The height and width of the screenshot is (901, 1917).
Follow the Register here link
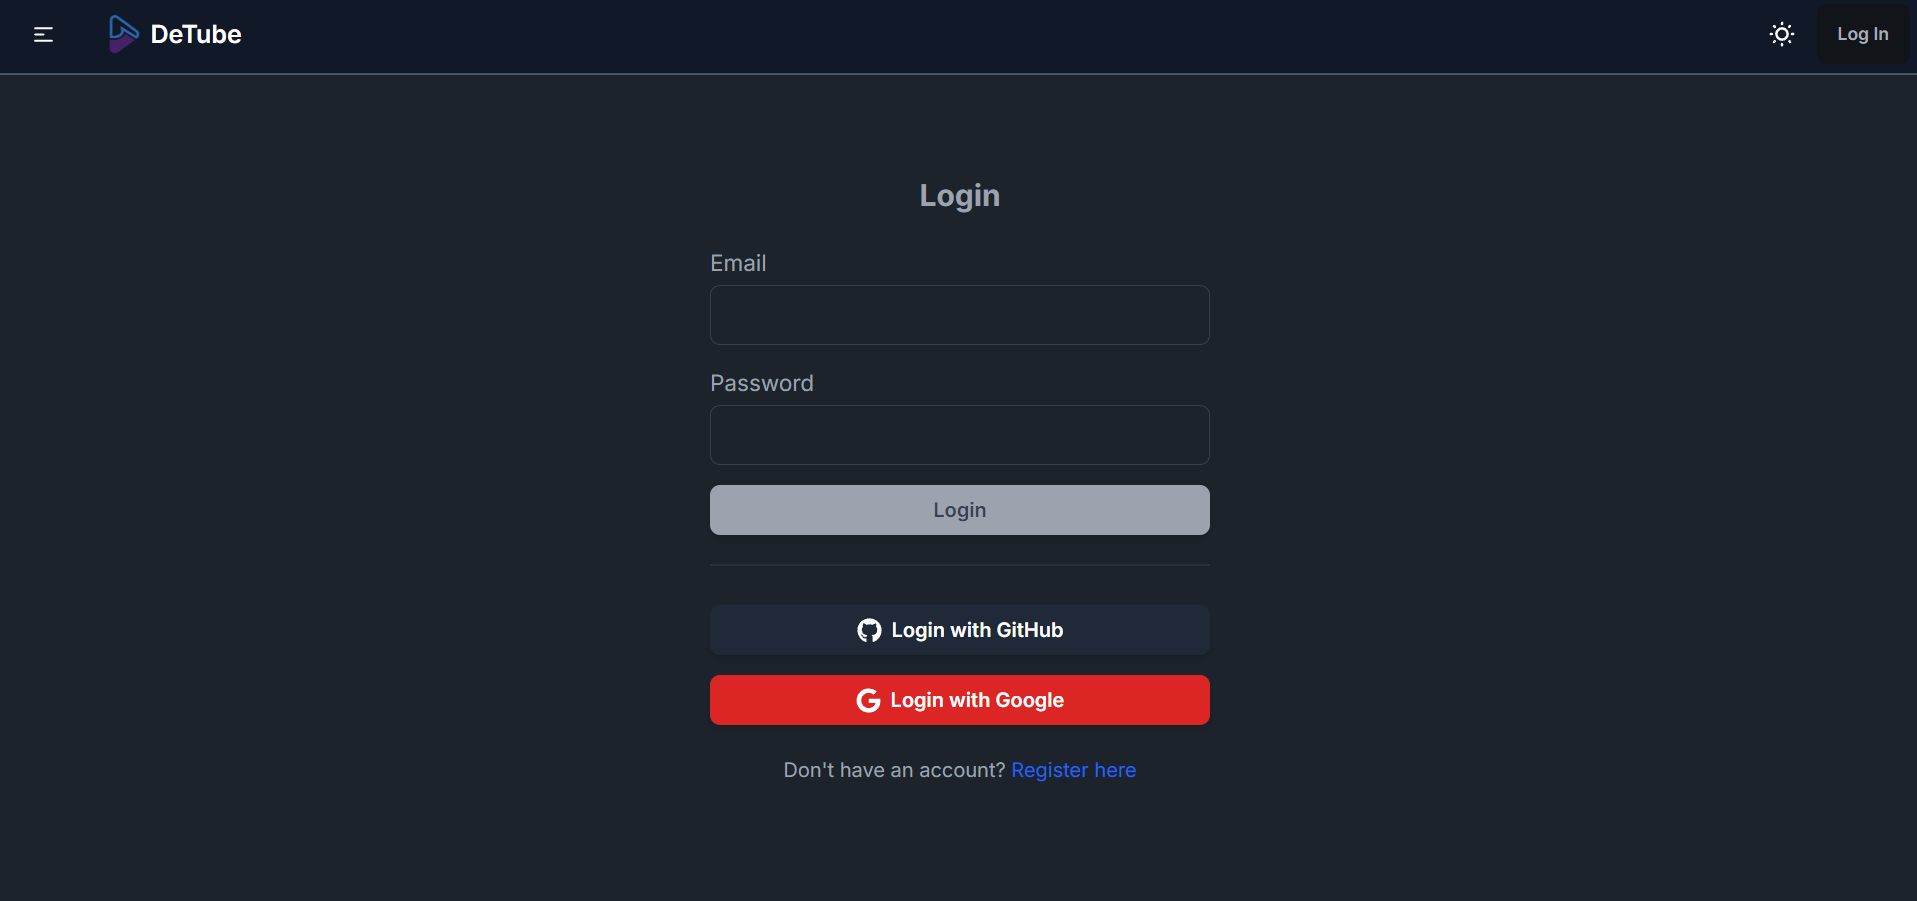click(1073, 770)
